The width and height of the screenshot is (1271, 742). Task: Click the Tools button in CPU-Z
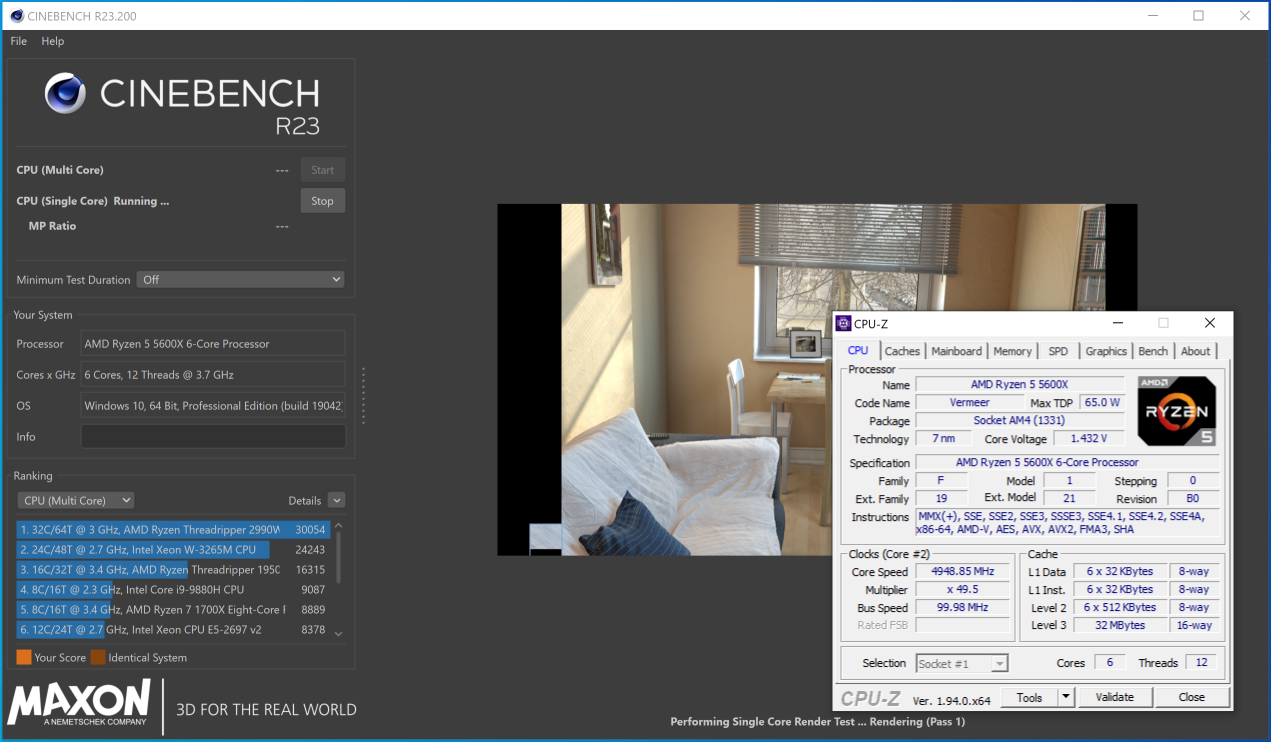(x=1029, y=697)
